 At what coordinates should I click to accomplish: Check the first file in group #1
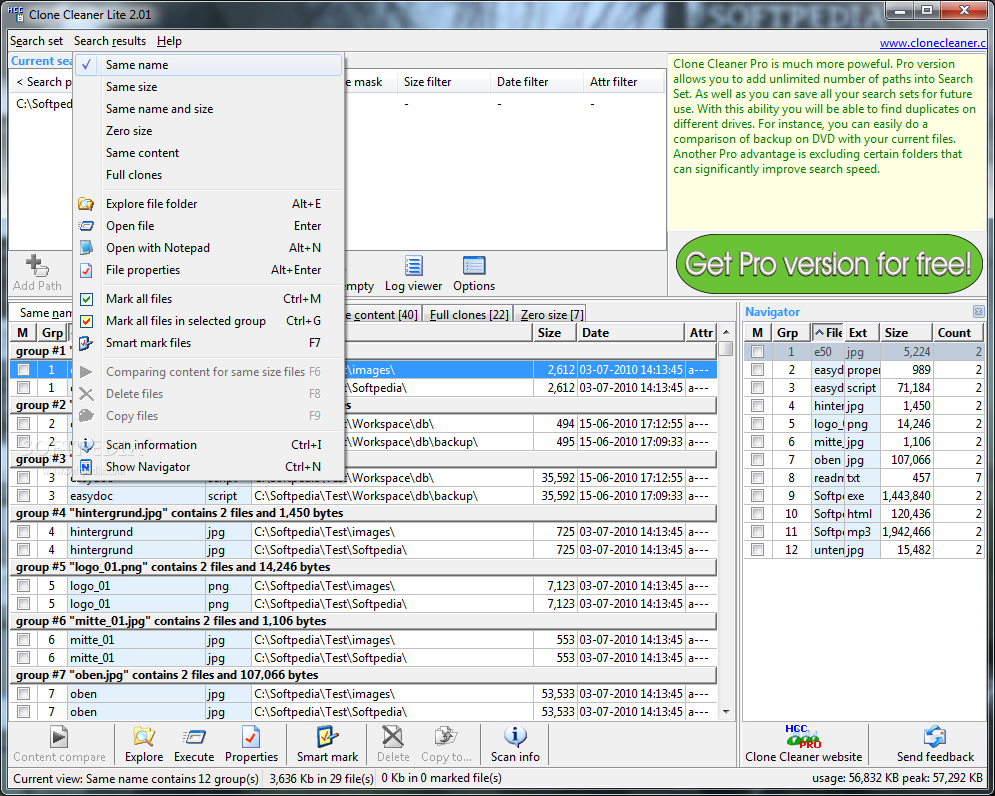pyautogui.click(x=23, y=369)
